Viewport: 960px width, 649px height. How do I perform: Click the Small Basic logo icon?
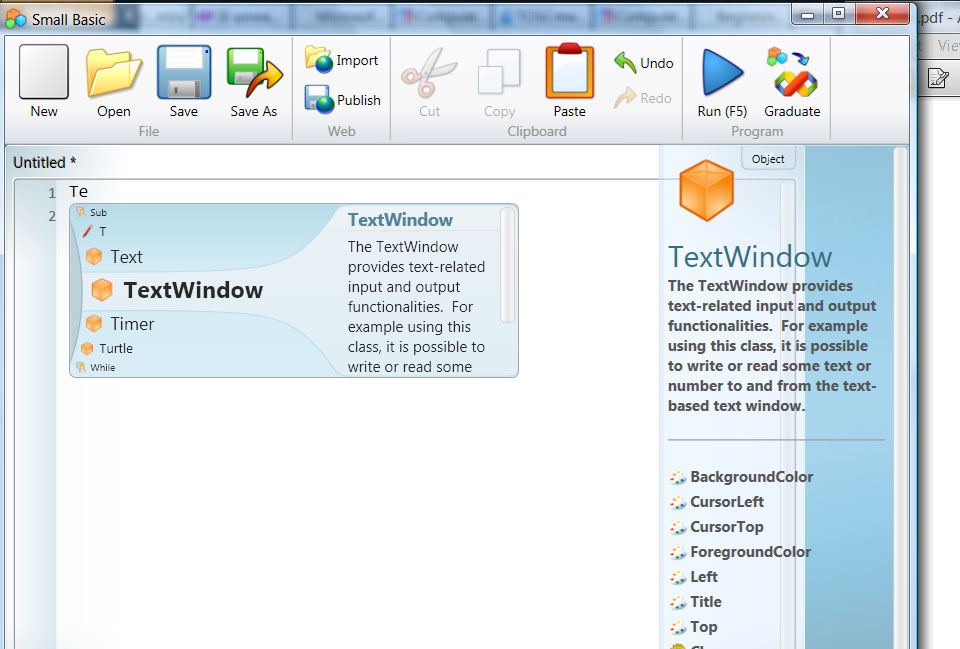click(x=15, y=19)
